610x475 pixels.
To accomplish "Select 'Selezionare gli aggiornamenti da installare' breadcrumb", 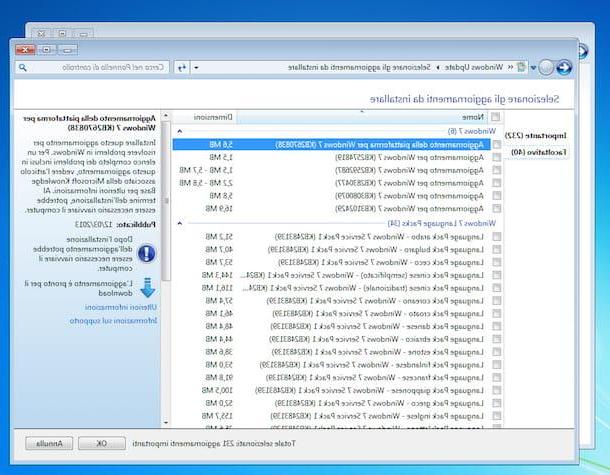I will (x=359, y=67).
